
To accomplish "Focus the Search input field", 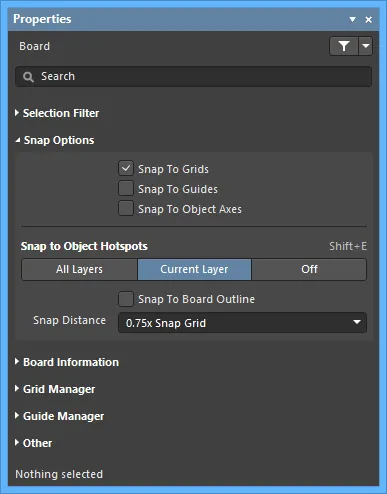I will (x=193, y=77).
